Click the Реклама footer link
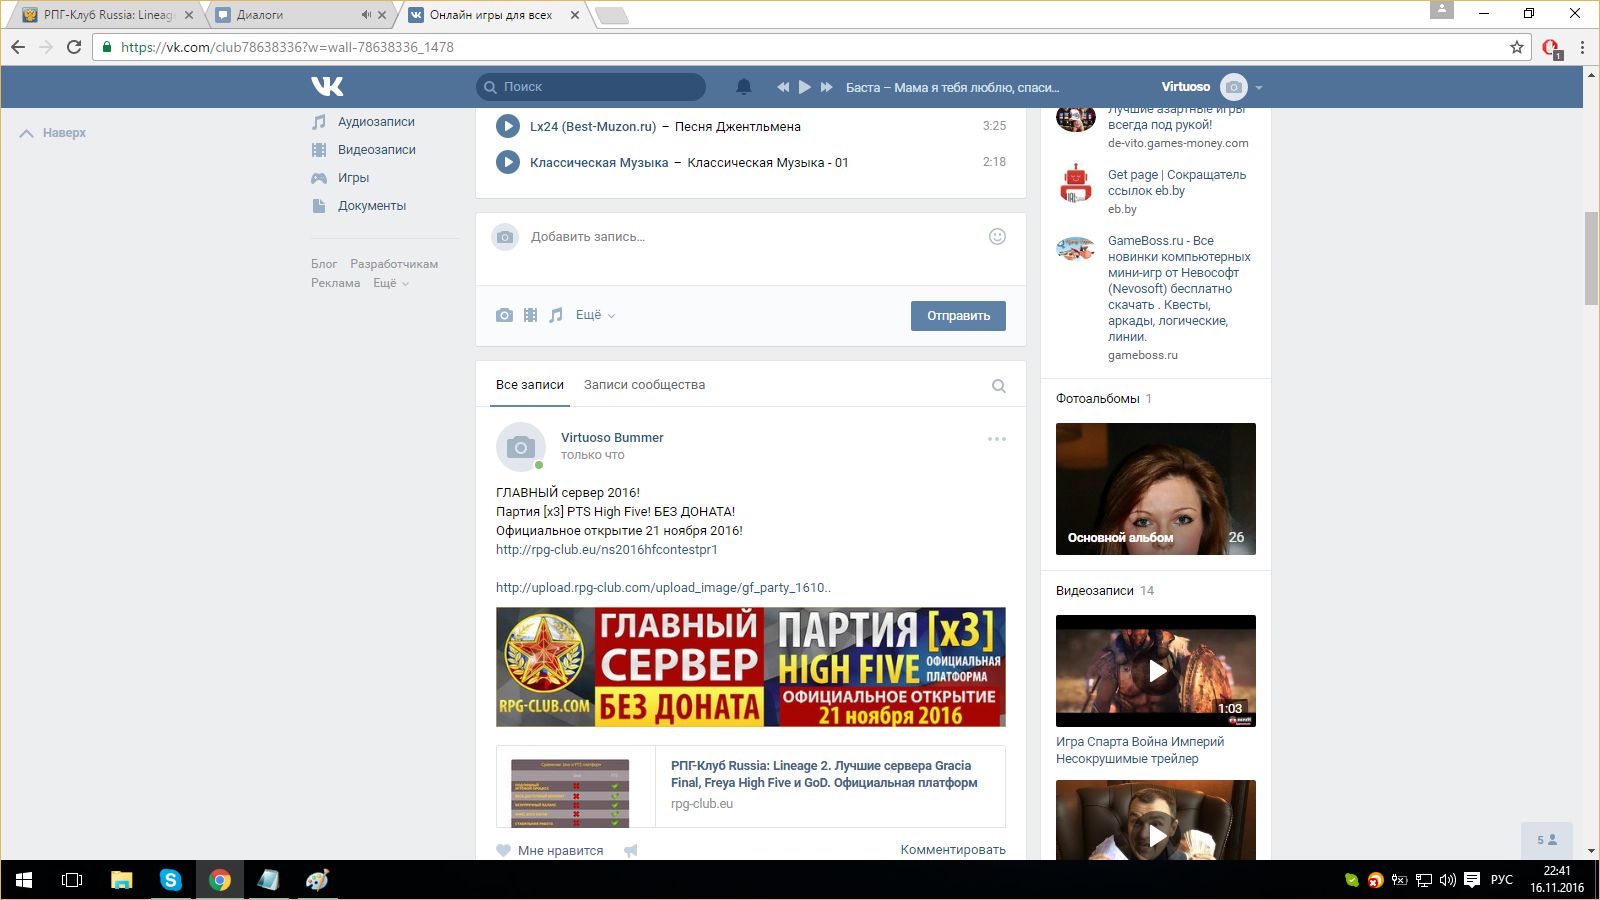This screenshot has height=900, width=1600. (x=335, y=283)
